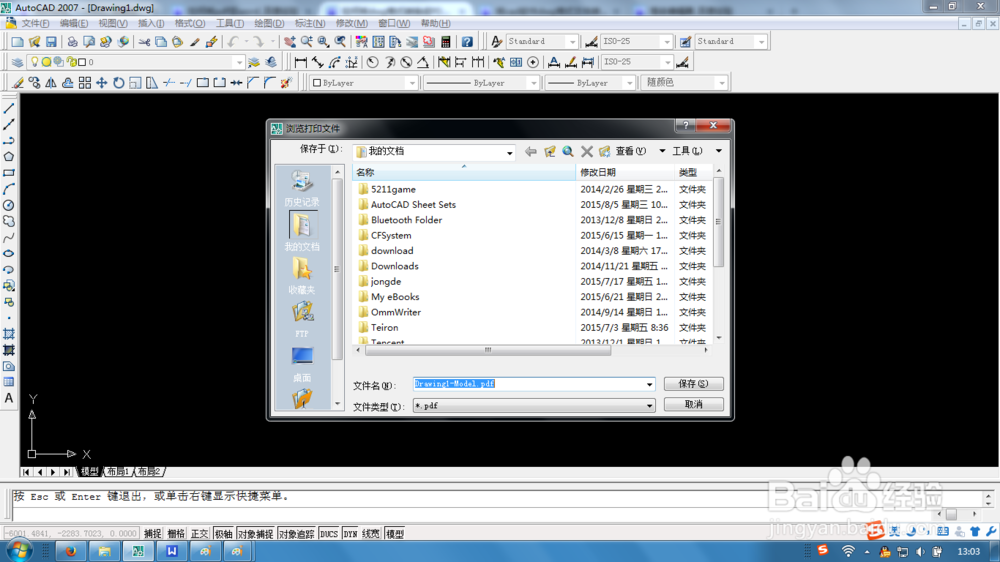Expand the 文件类型 *.pdf dropdown
Viewport: 1000px width, 562px height.
tap(649, 406)
